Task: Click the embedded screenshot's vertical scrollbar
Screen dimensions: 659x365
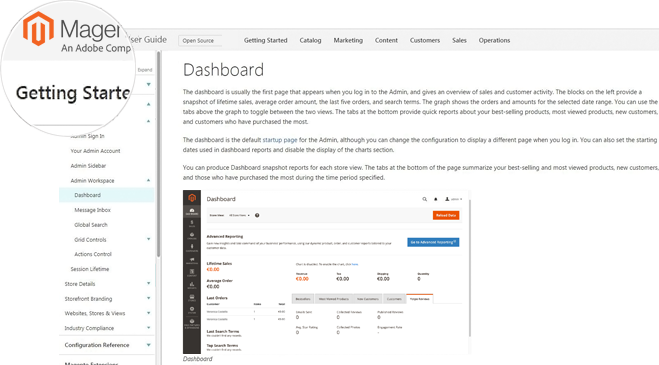Action: tap(469, 269)
